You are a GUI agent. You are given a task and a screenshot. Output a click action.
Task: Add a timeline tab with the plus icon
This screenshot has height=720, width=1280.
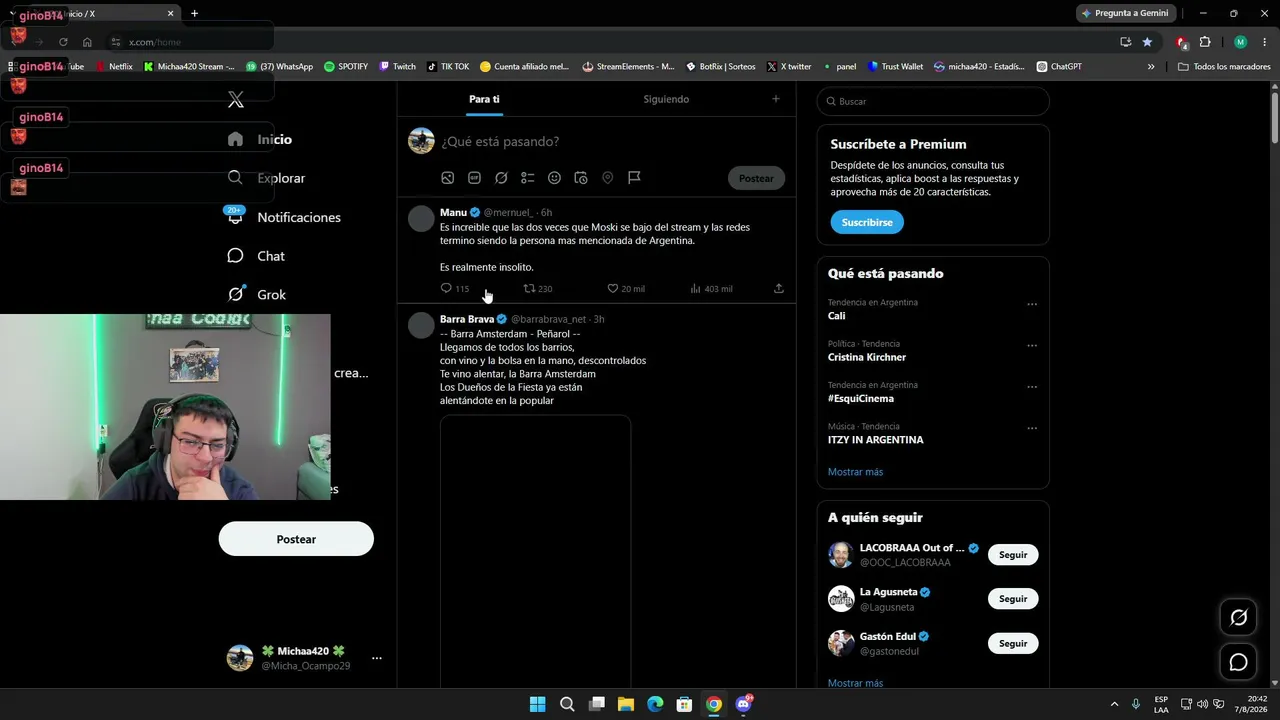tap(775, 99)
